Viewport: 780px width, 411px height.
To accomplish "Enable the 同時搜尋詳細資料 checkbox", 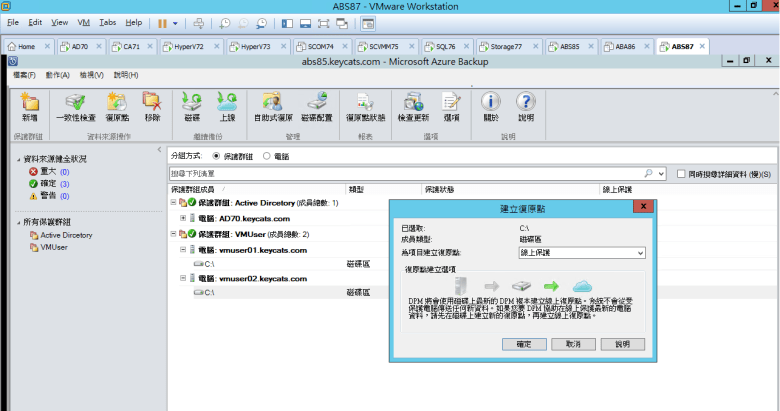I will tap(682, 174).
